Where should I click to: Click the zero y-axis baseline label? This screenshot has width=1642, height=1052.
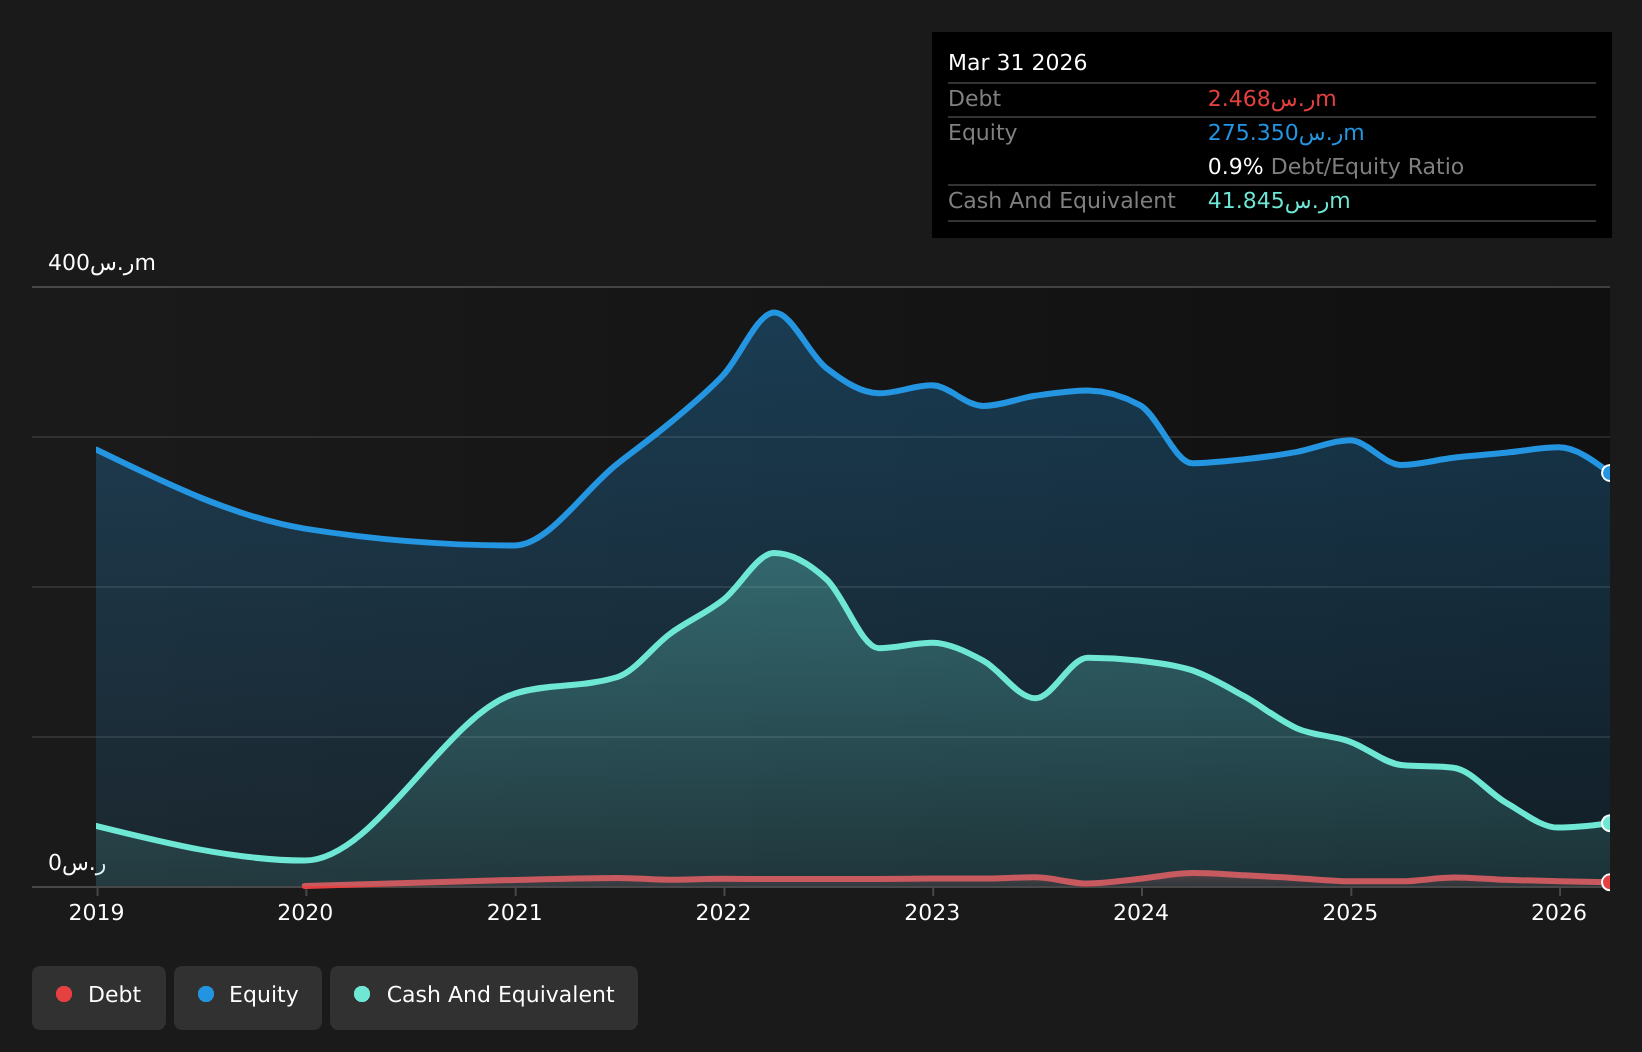[77, 863]
